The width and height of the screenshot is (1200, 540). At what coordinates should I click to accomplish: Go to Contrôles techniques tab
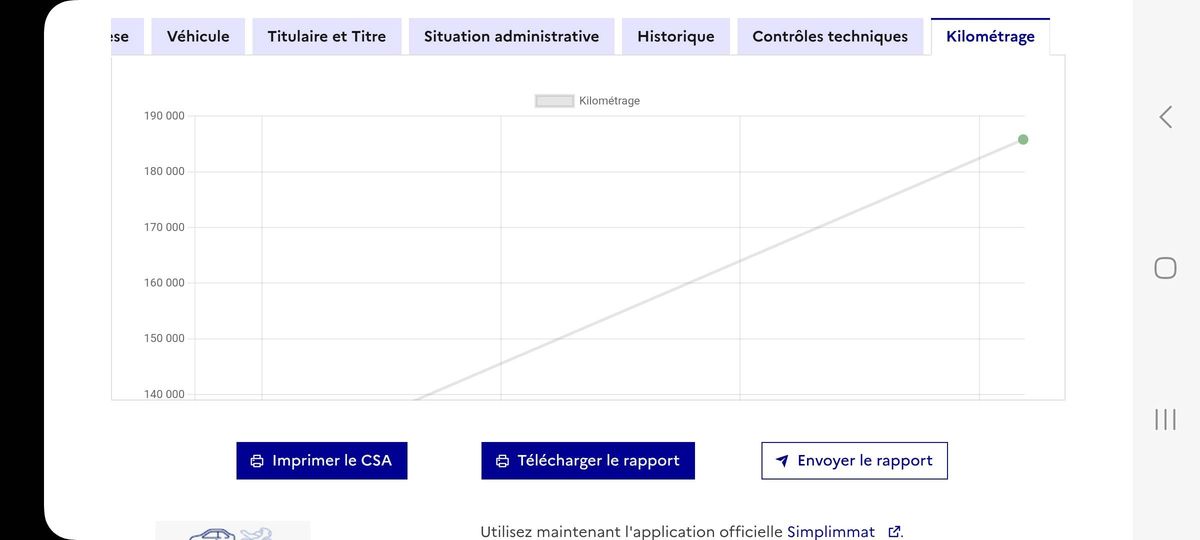(x=830, y=37)
